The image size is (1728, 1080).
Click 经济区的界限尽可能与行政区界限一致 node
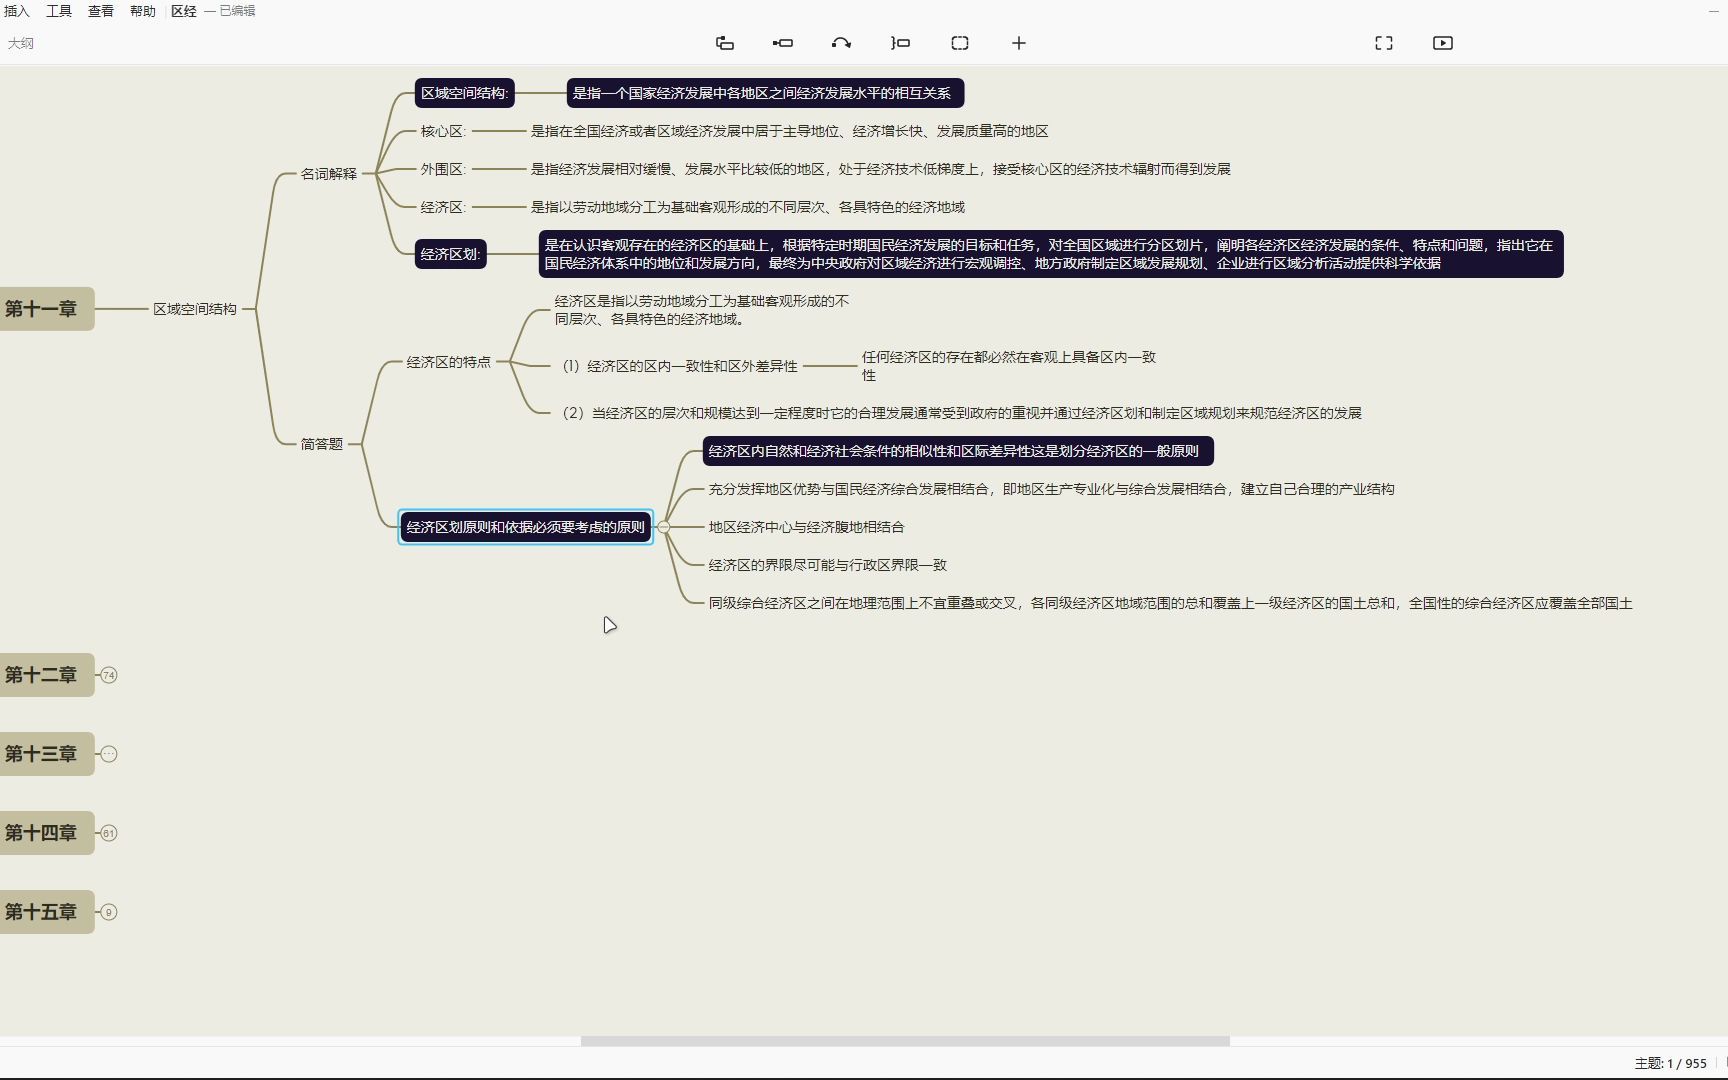coord(827,565)
